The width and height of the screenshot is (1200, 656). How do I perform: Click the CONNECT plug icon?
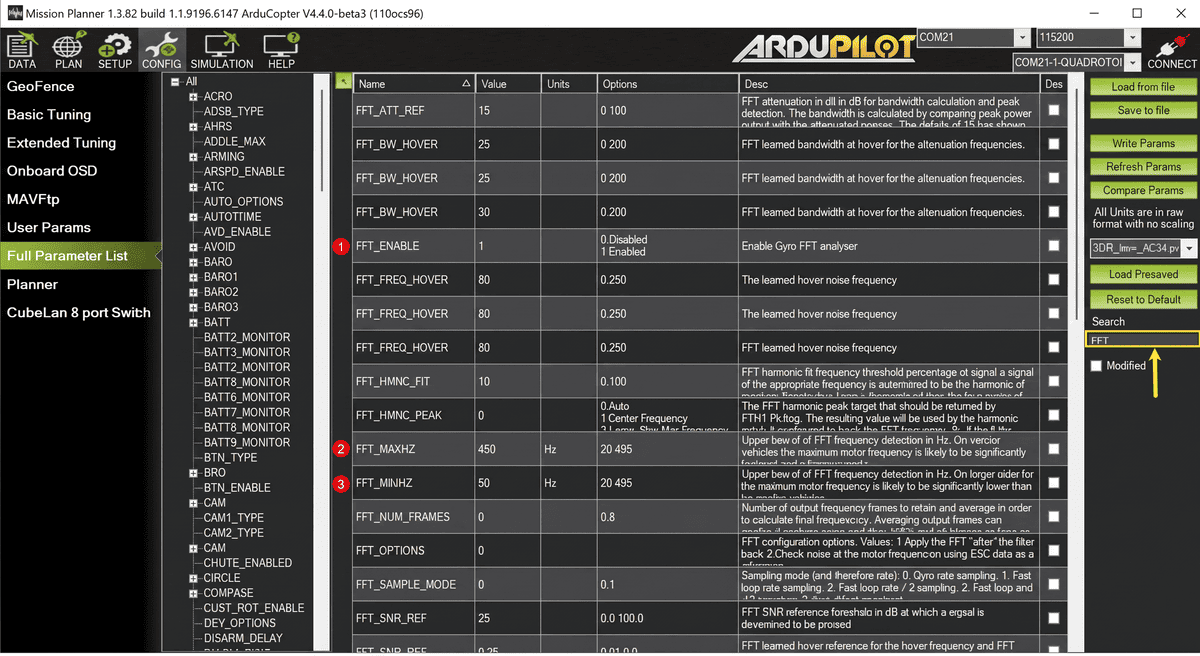pos(1172,51)
